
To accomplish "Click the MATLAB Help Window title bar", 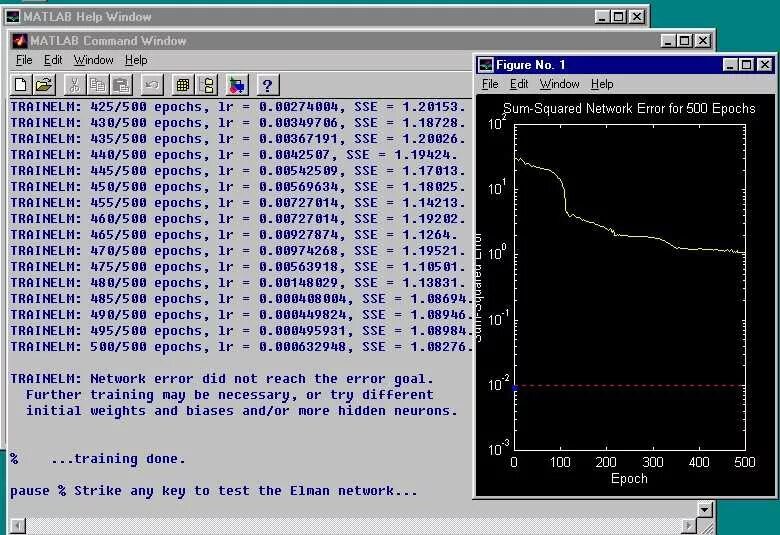I will tap(326, 17).
